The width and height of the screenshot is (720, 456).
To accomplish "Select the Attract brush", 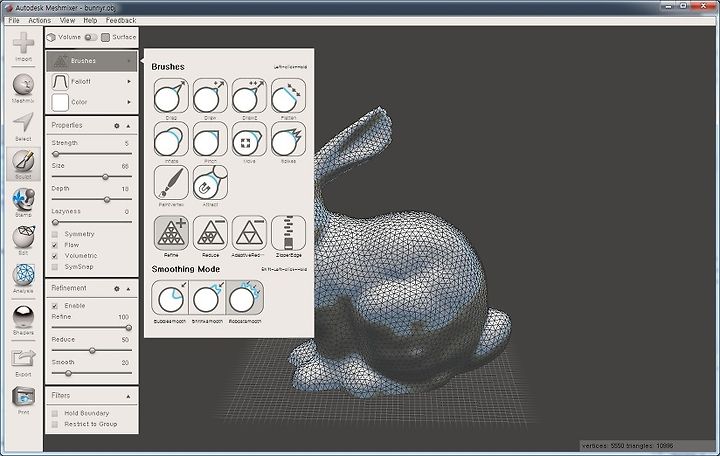I will point(210,183).
